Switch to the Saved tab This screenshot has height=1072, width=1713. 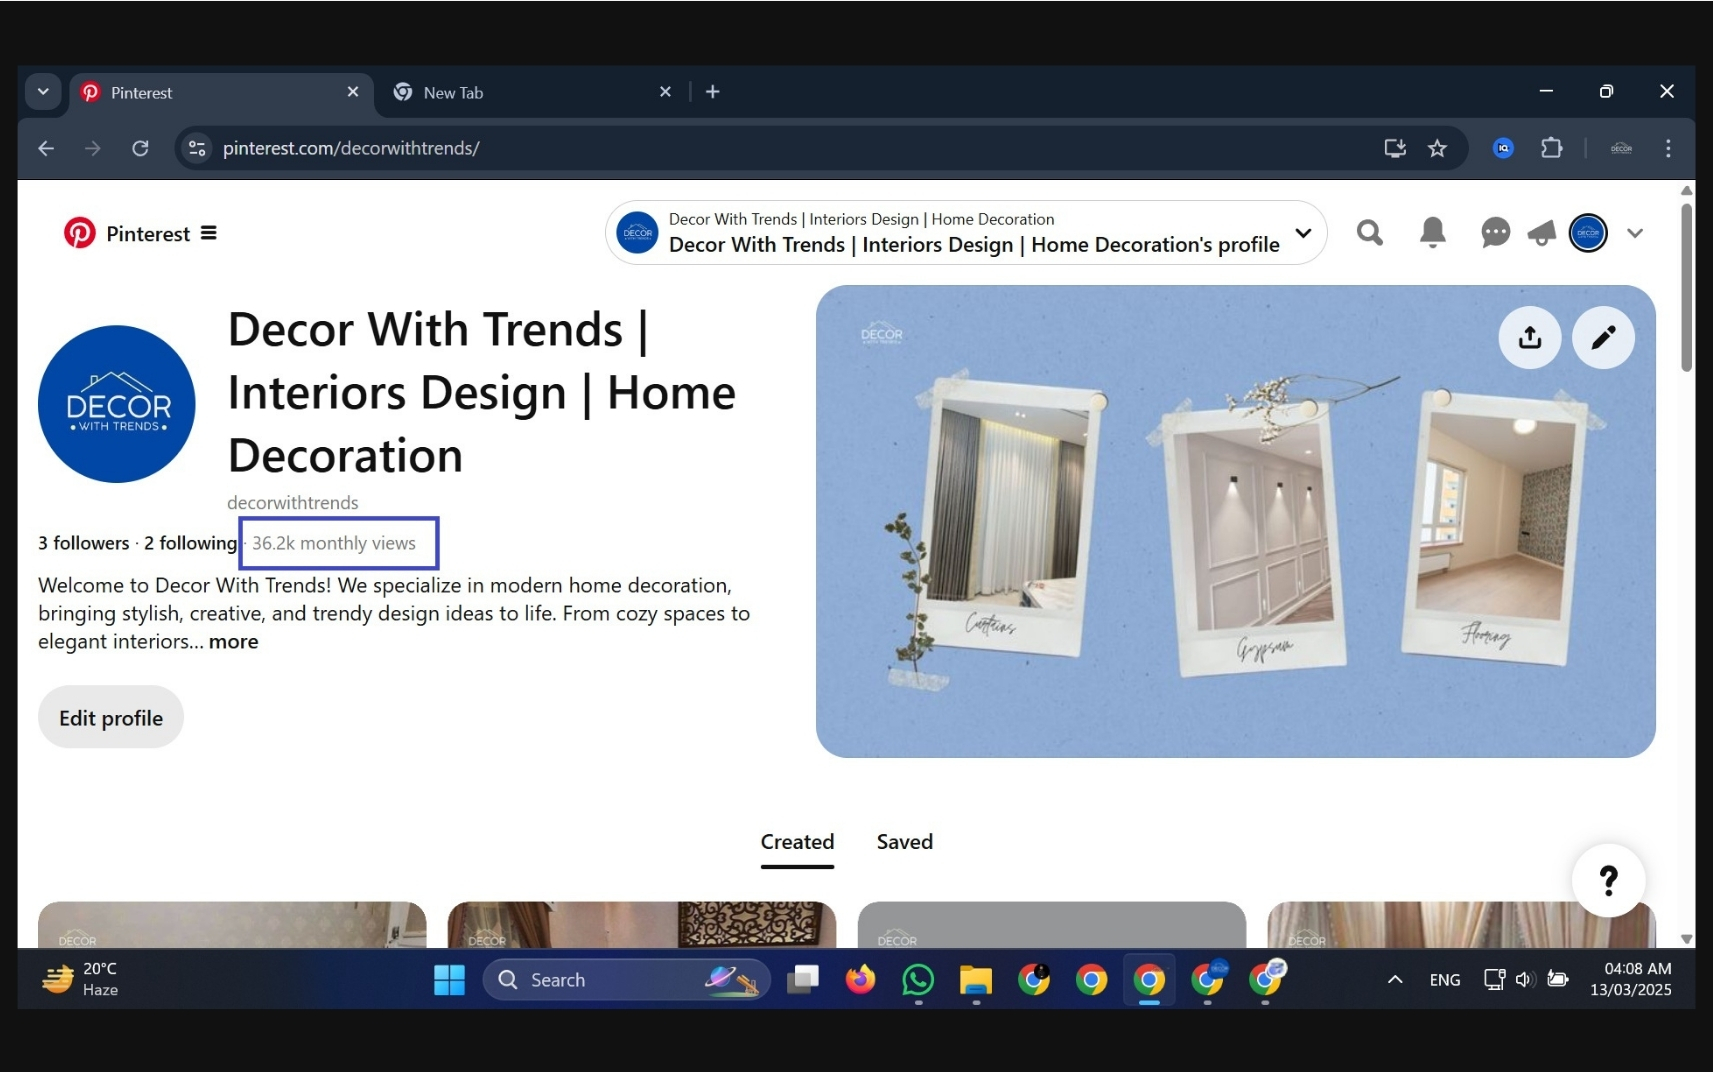905,842
